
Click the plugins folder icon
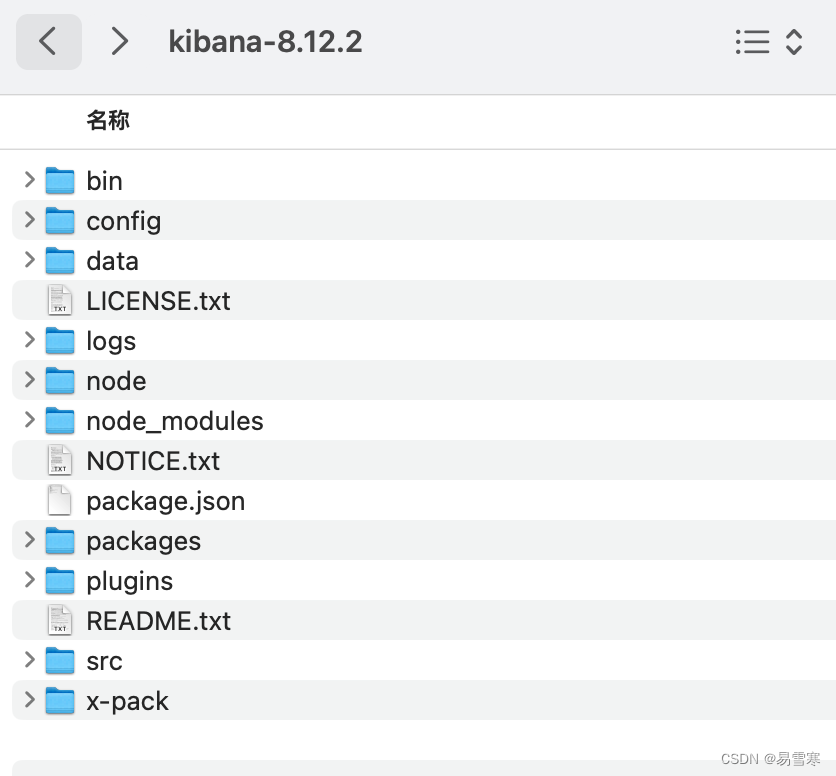coord(60,580)
